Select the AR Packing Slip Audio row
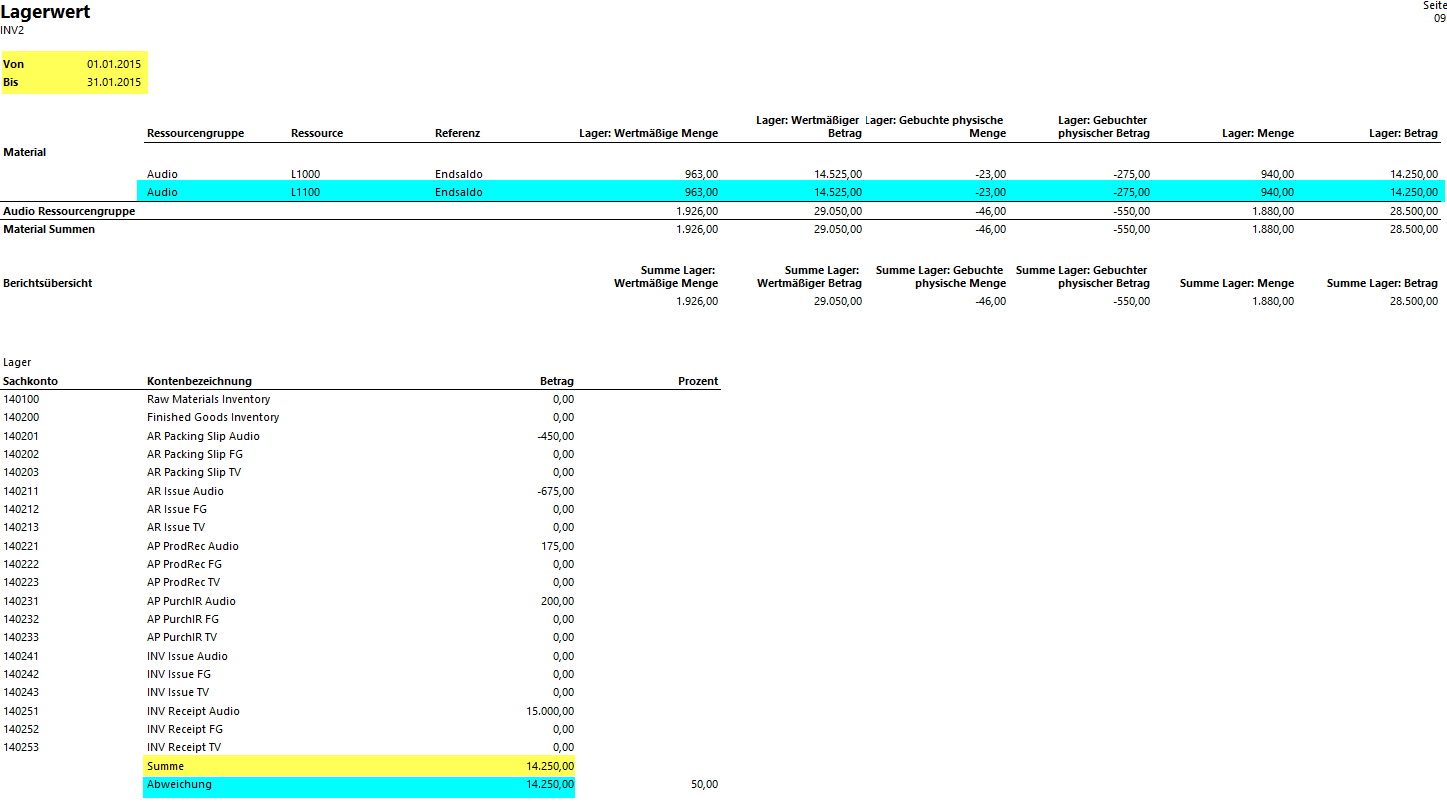Screen dimensions: 1447x805 (x=203, y=436)
